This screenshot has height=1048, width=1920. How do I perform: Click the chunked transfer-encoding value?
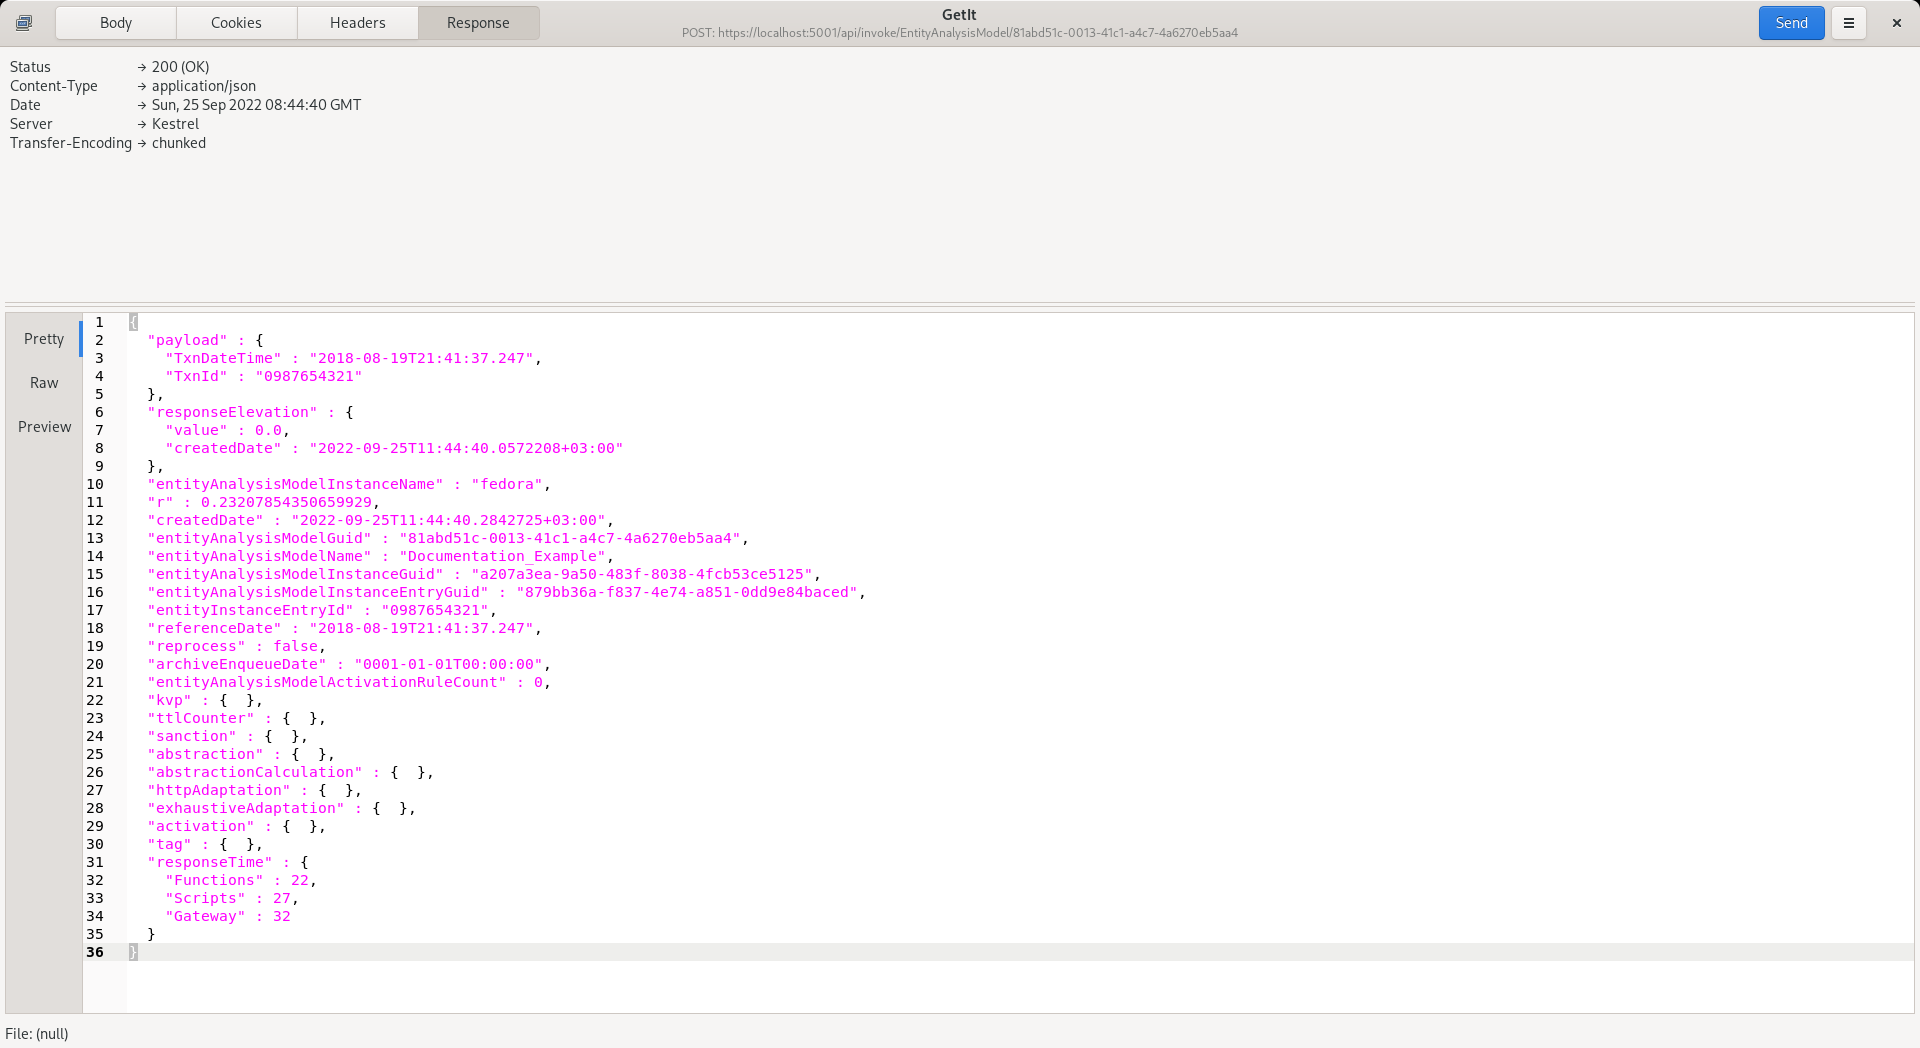tap(179, 143)
